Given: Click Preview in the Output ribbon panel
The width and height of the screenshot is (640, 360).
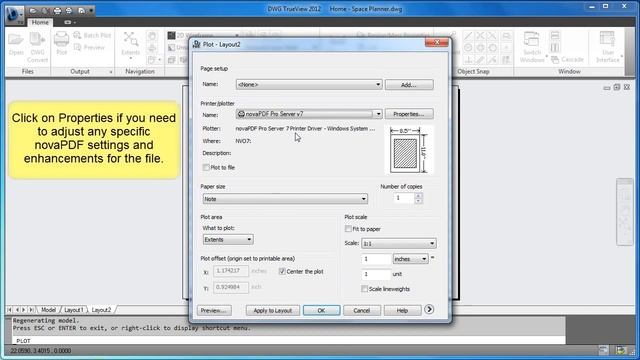Looking at the screenshot, I should (x=89, y=47).
